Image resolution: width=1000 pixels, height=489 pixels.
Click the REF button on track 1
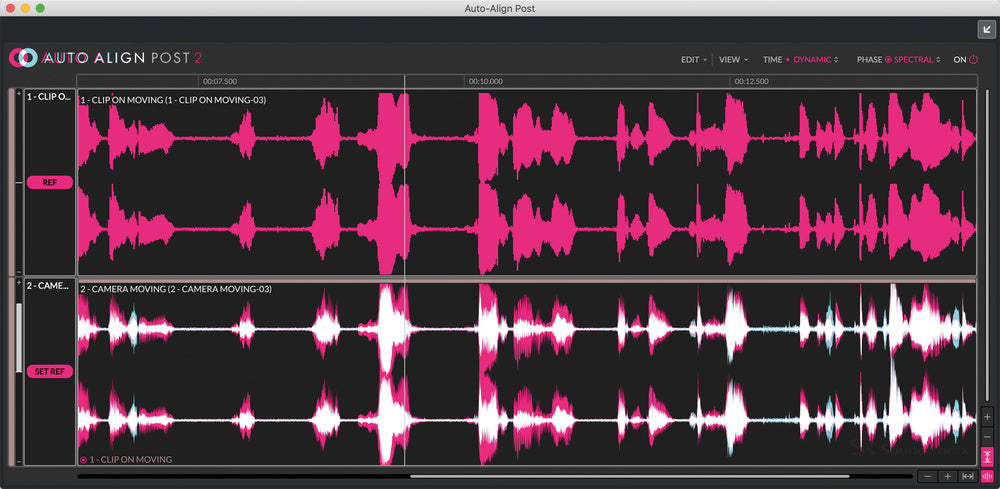pos(50,182)
